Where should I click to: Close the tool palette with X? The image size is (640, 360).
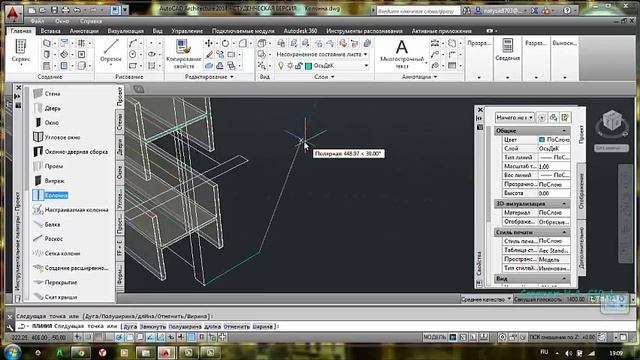coord(18,88)
